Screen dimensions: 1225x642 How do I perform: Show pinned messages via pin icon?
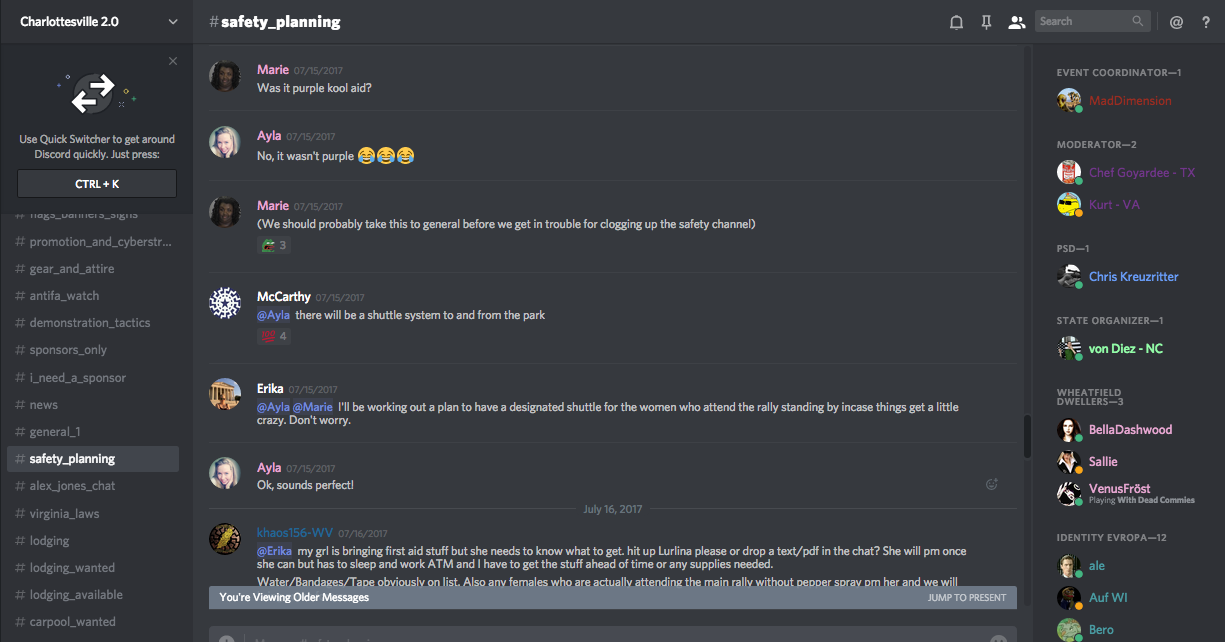click(x=986, y=22)
